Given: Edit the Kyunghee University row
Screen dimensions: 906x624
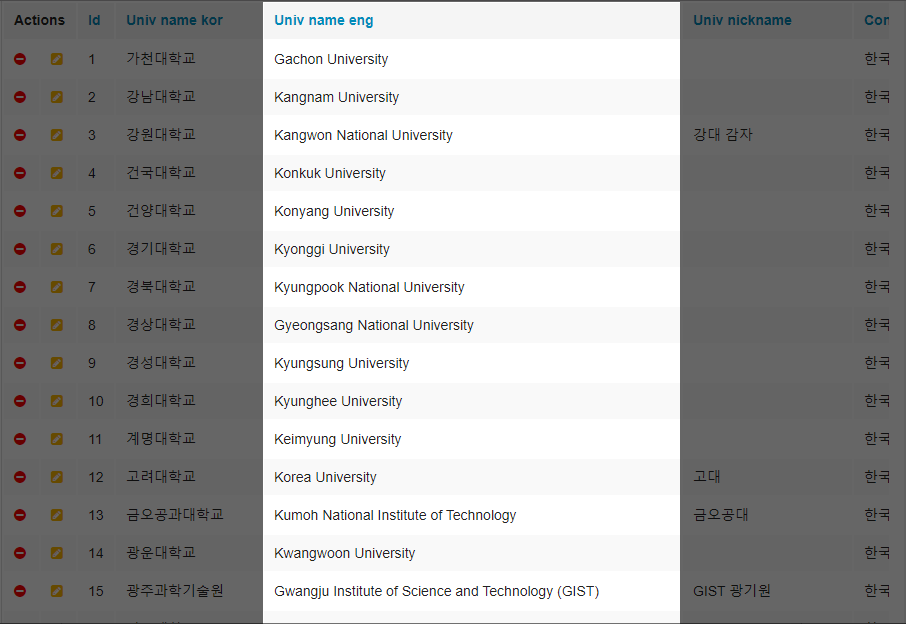Looking at the screenshot, I should pos(57,401).
